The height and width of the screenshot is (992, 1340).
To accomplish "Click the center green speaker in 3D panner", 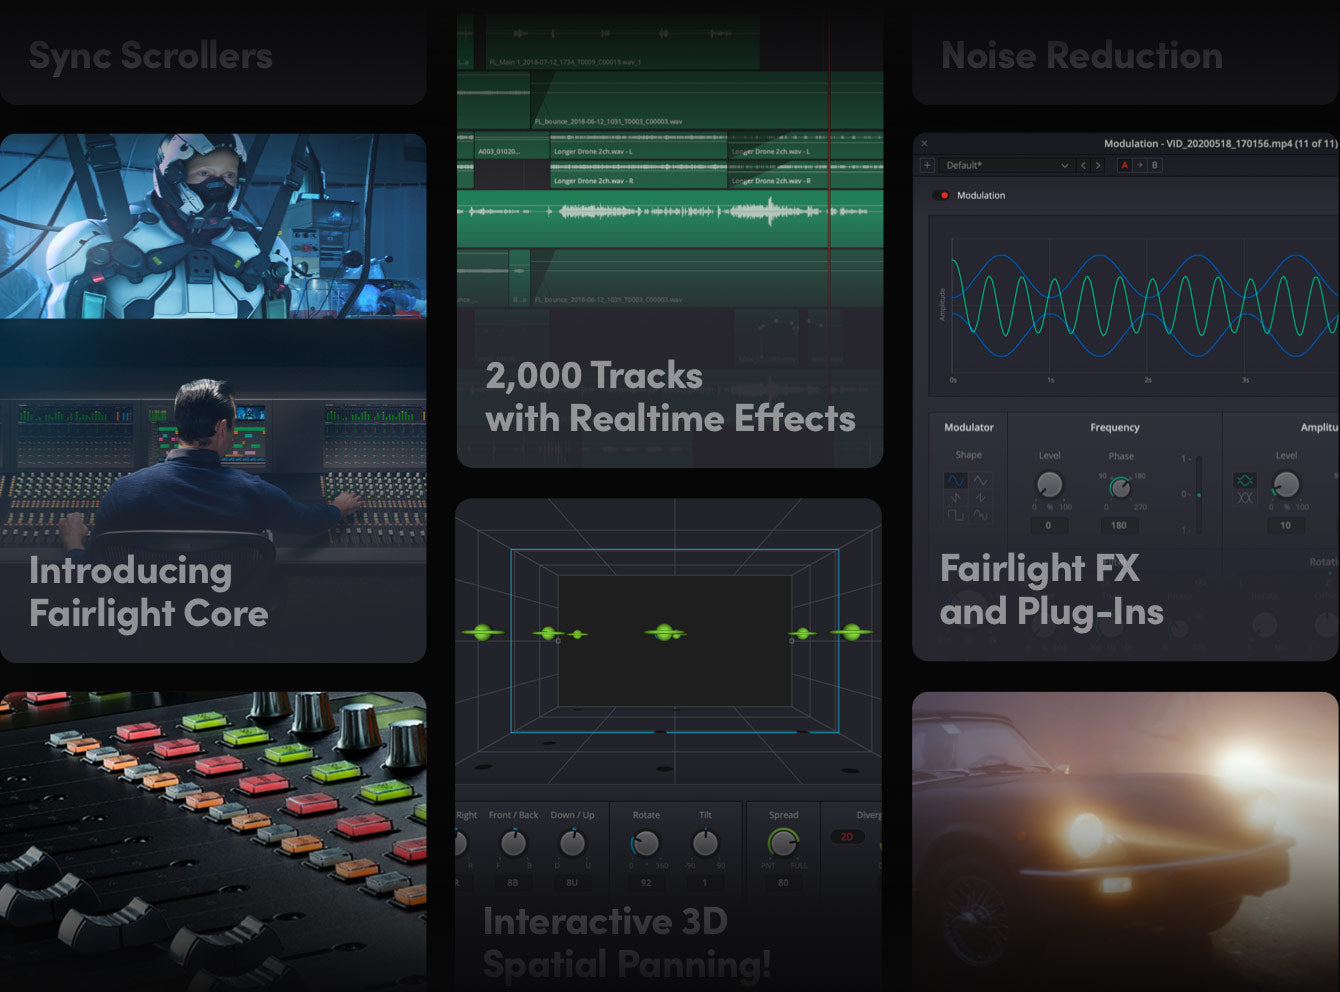I will click(664, 632).
